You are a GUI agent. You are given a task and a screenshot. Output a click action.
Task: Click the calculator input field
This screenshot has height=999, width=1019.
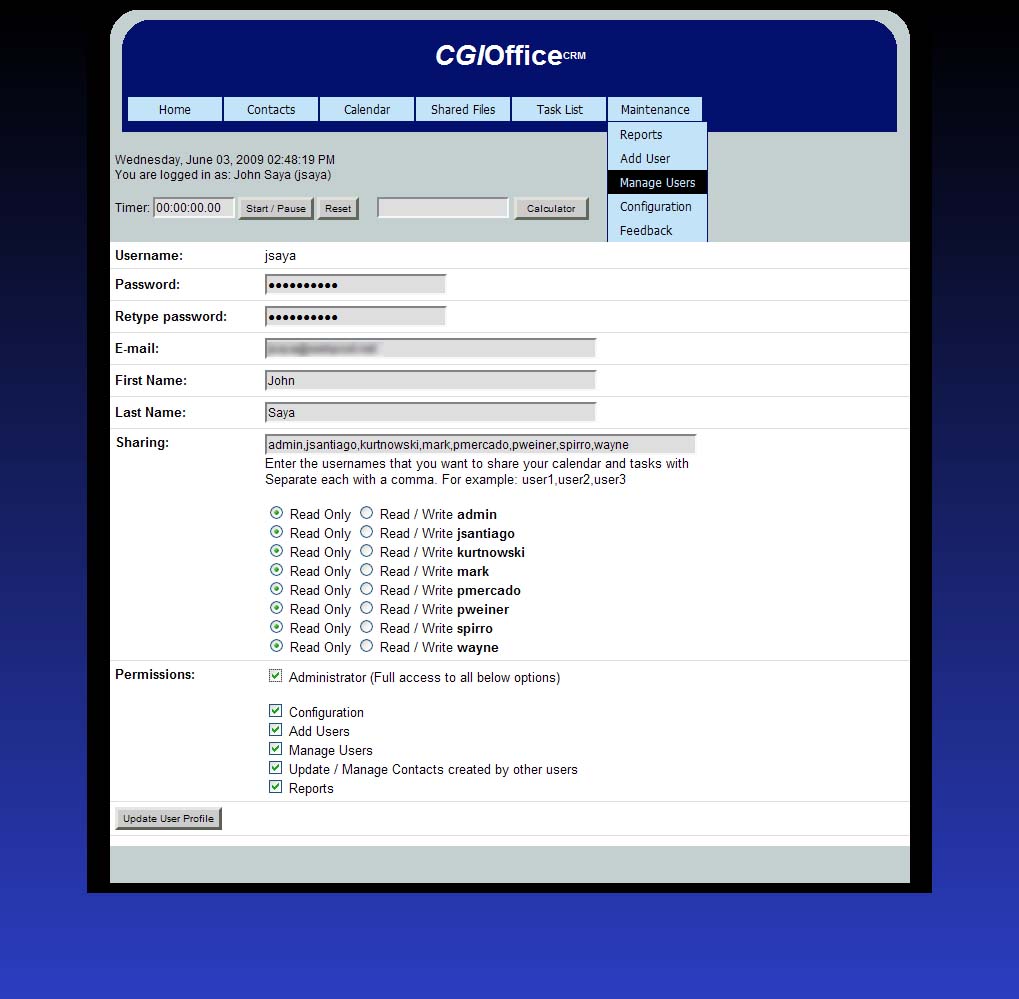coord(443,208)
